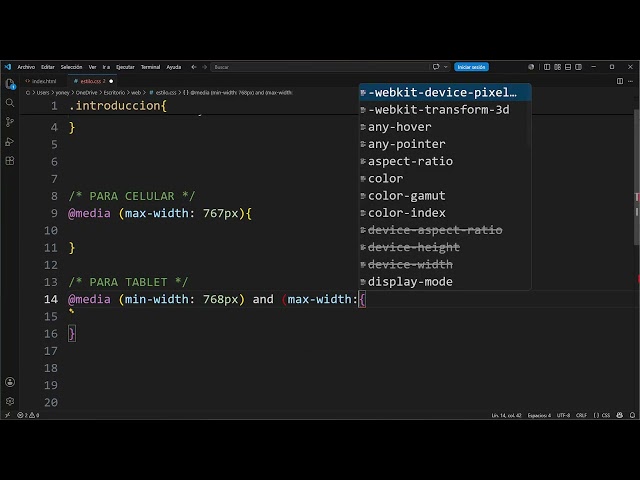Select device-height suggestion

click(x=445, y=247)
